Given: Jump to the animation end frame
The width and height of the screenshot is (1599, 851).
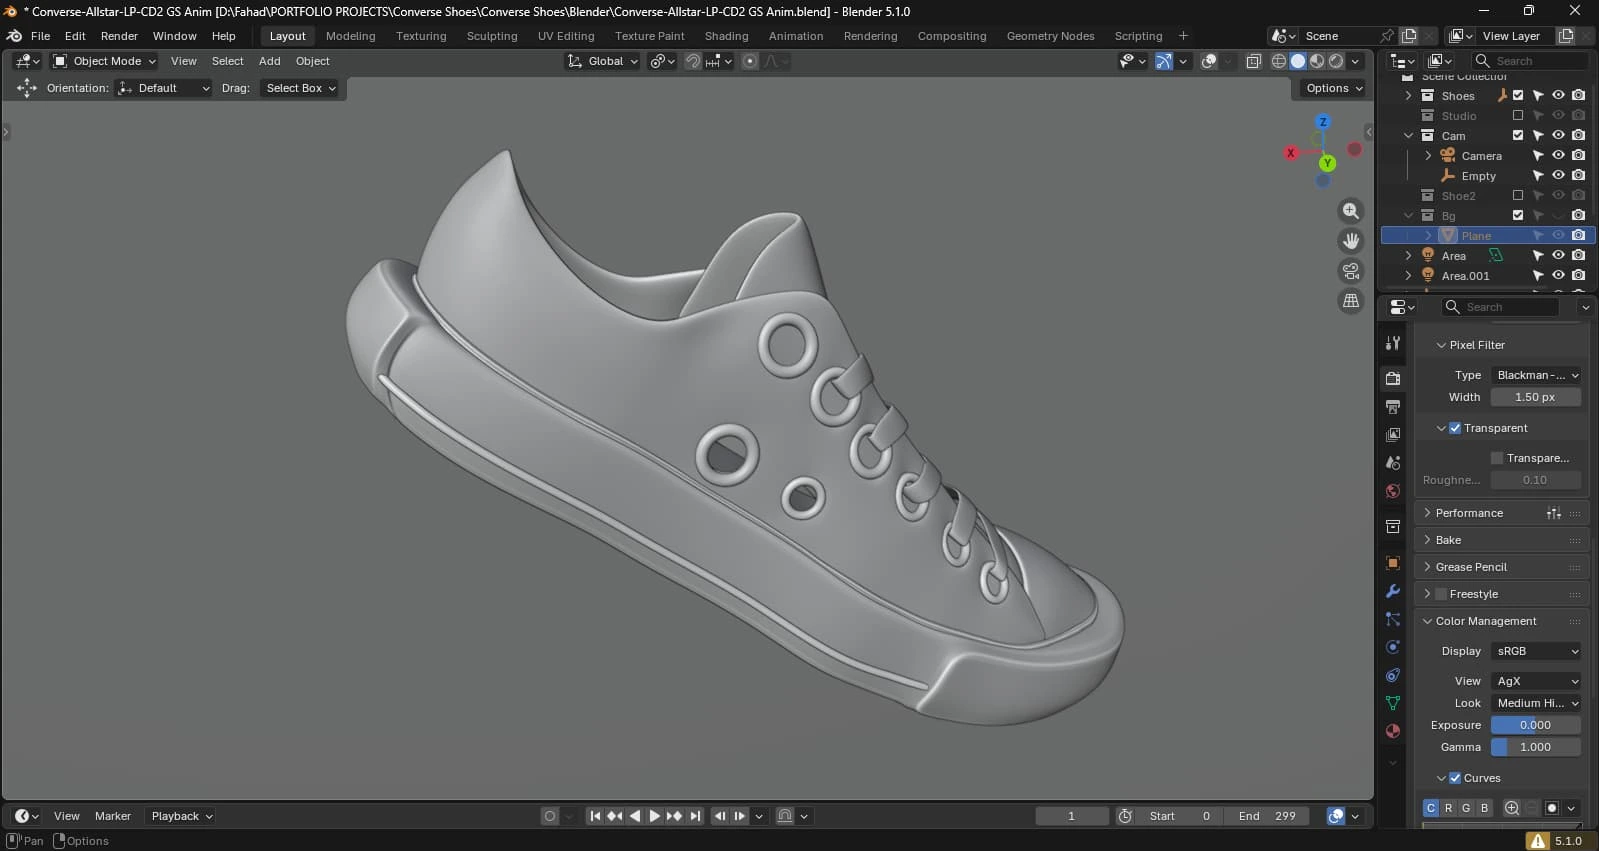Looking at the screenshot, I should (x=695, y=816).
